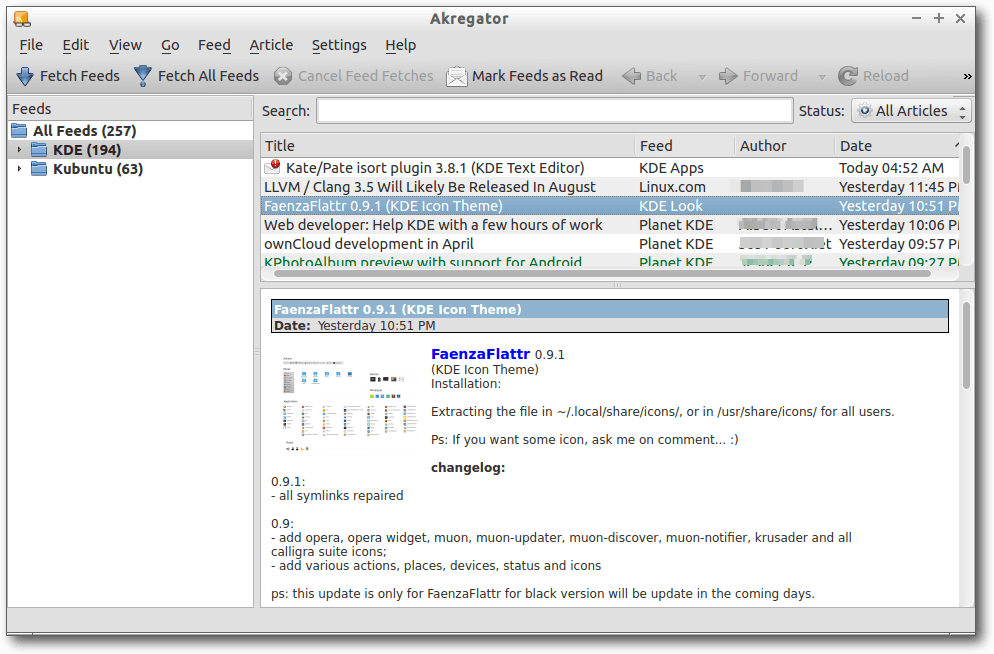This screenshot has height=654, width=994.
Task: Expand the Kubuntu feed folder
Action: pyautogui.click(x=19, y=169)
